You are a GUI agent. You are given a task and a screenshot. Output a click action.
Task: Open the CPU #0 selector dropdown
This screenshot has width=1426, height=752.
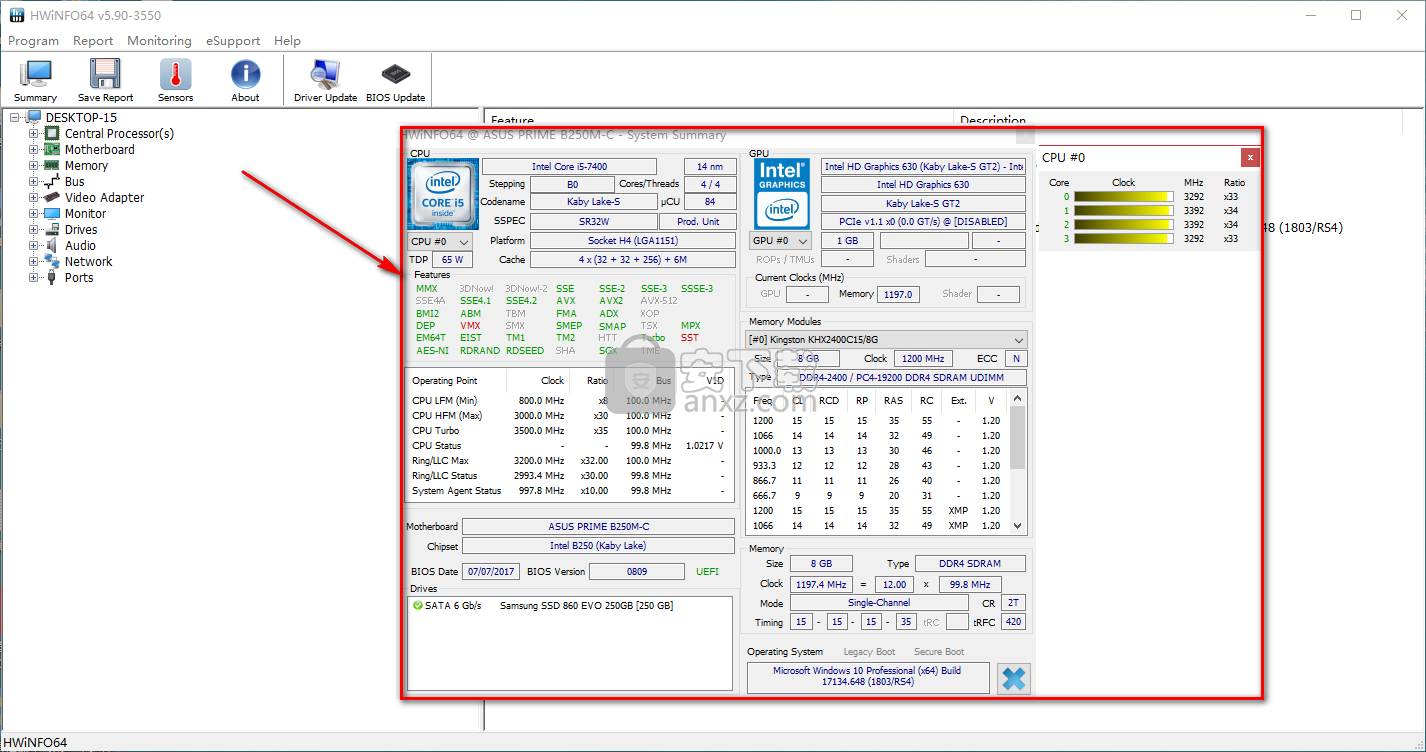pos(440,241)
